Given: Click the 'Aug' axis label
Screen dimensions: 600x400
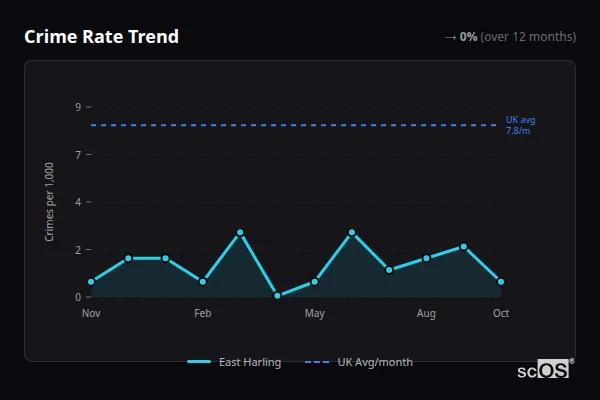Looking at the screenshot, I should pyautogui.click(x=426, y=313).
